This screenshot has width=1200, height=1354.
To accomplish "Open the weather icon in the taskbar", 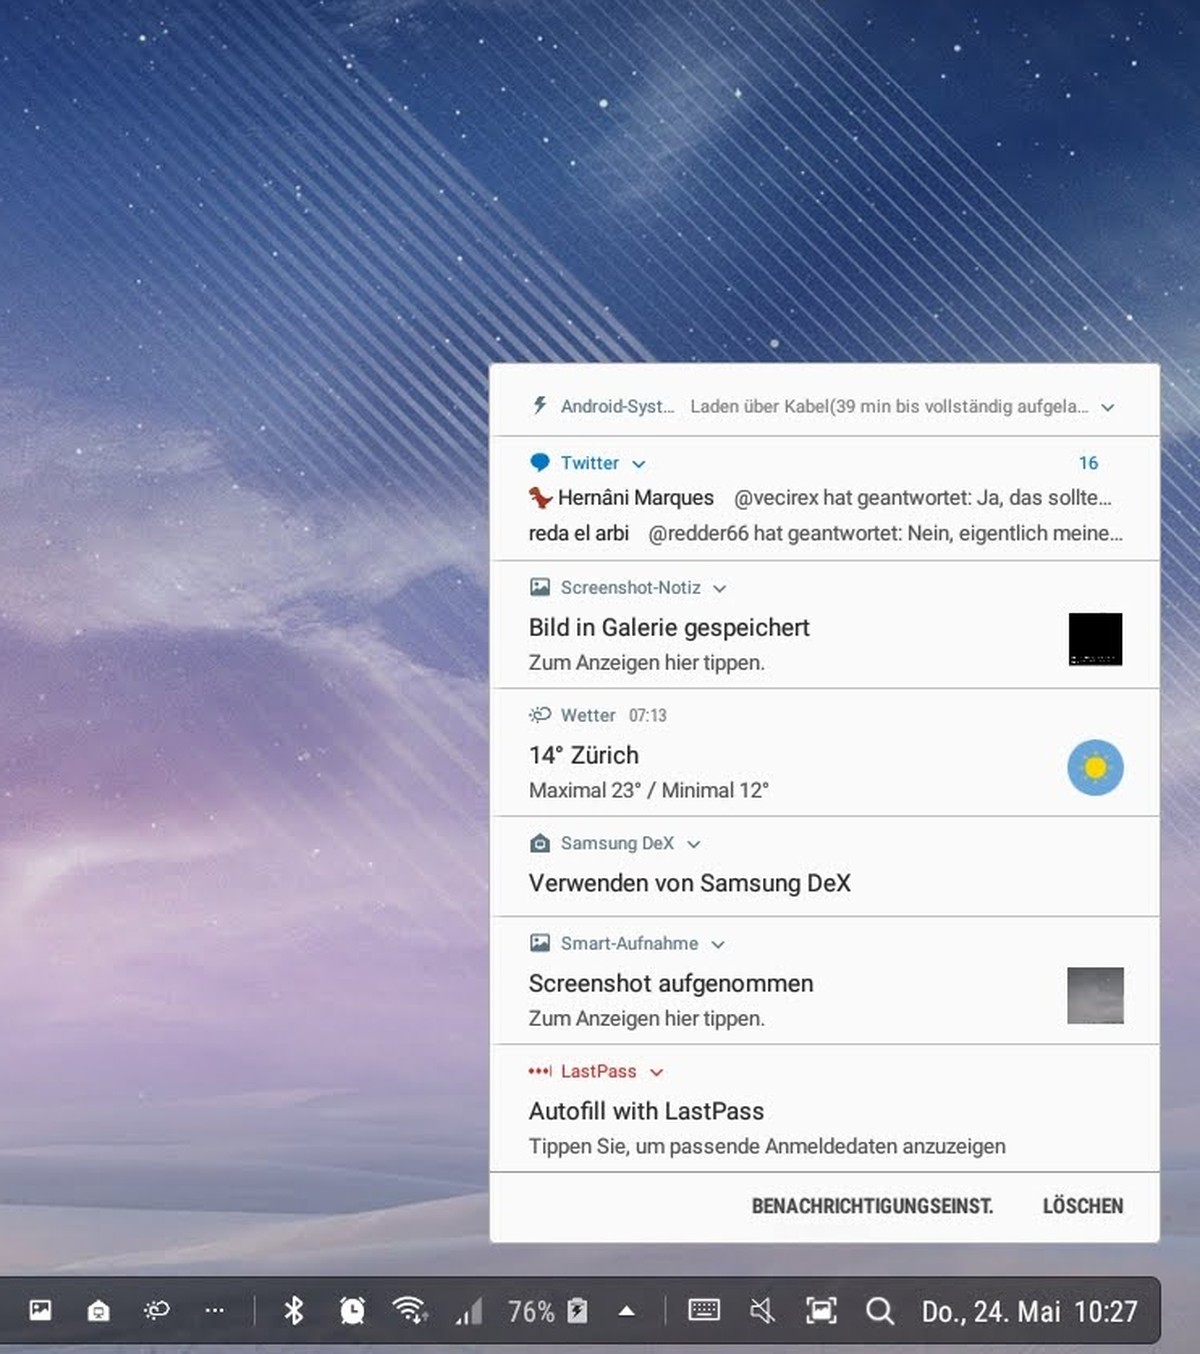I will click(x=157, y=1310).
